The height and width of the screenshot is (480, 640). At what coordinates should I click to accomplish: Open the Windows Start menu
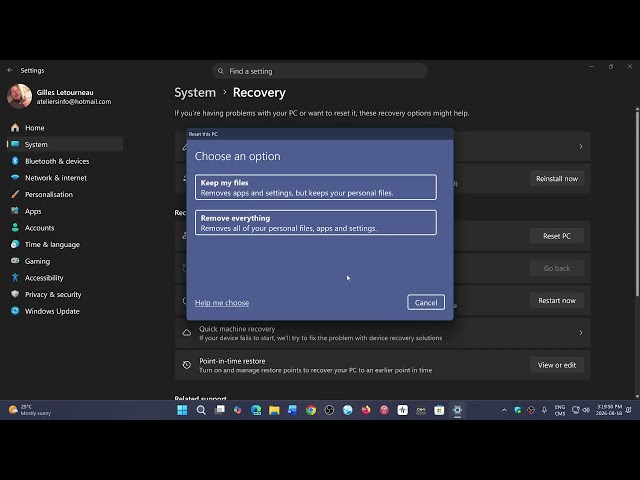[182, 410]
